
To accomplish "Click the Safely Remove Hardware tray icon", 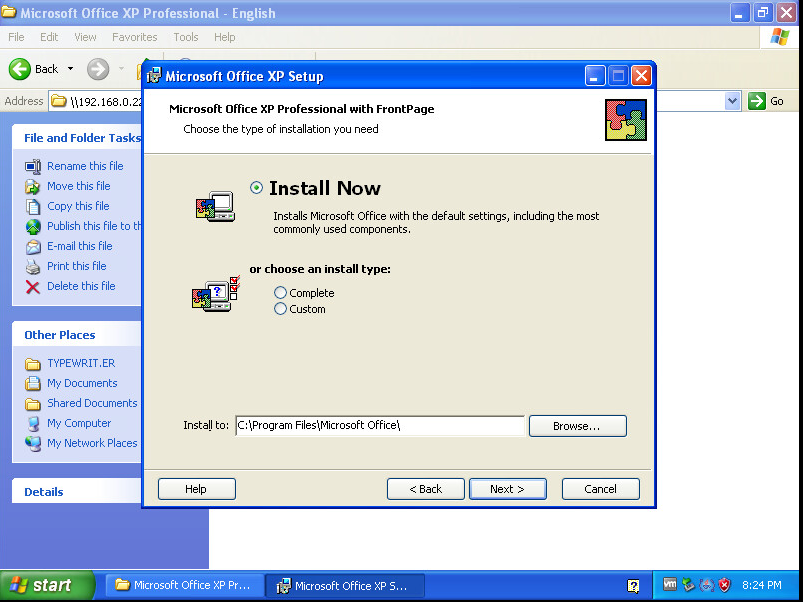I will click(x=688, y=585).
